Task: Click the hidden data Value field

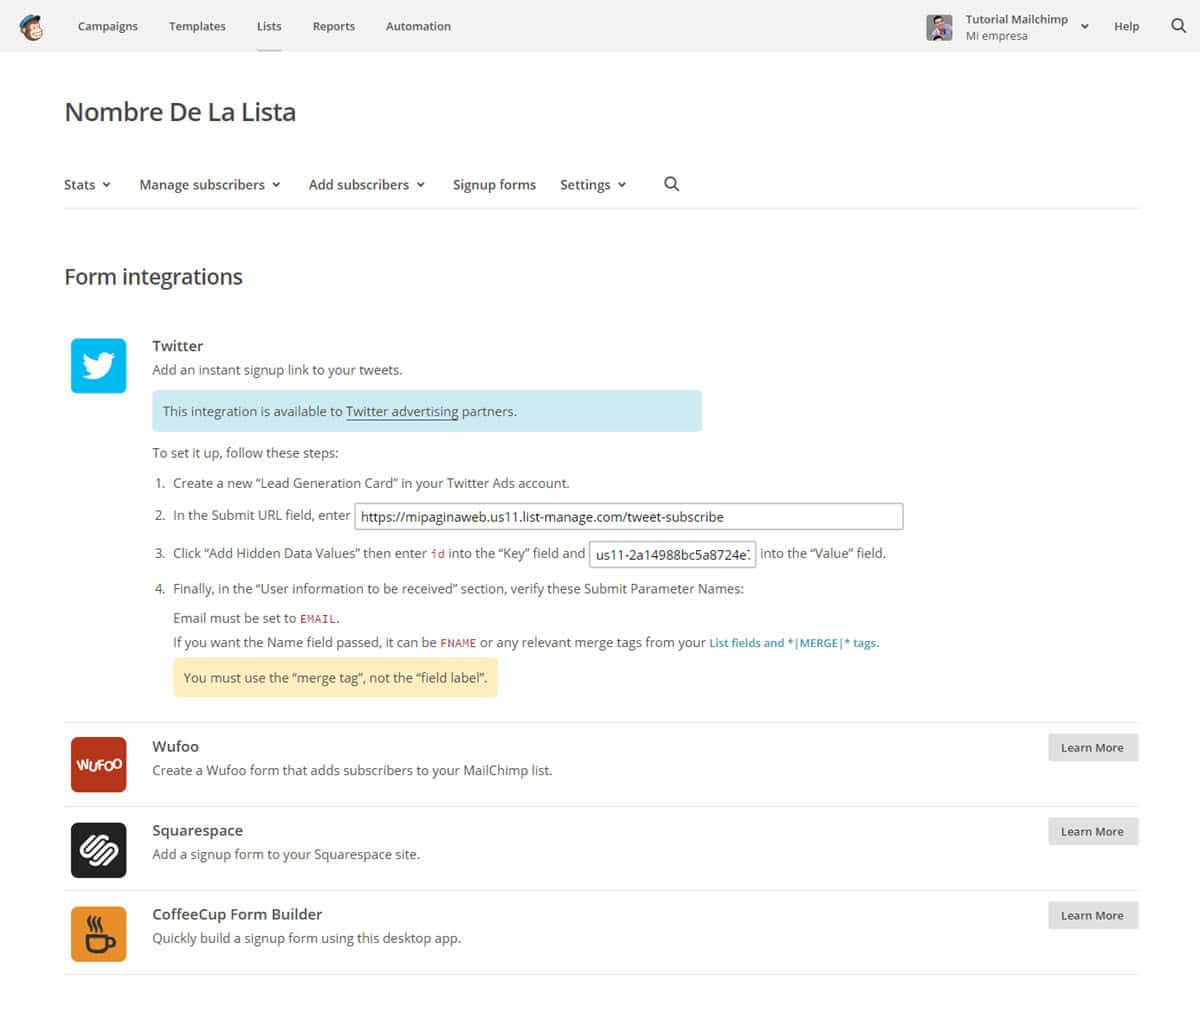Action: pyautogui.click(x=672, y=554)
